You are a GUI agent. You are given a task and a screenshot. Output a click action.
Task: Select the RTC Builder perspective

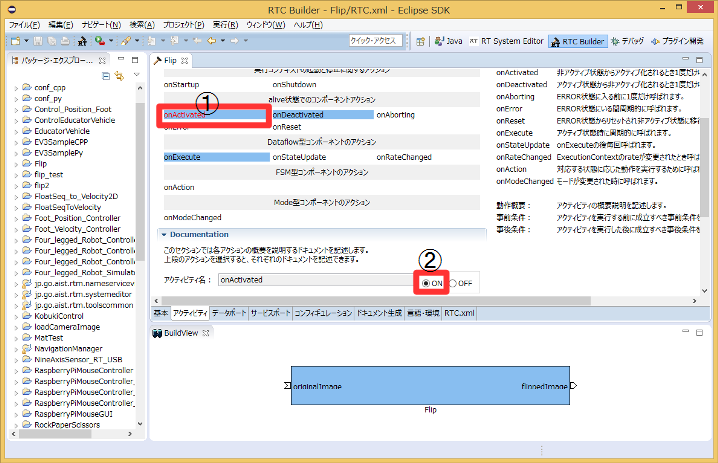(578, 41)
